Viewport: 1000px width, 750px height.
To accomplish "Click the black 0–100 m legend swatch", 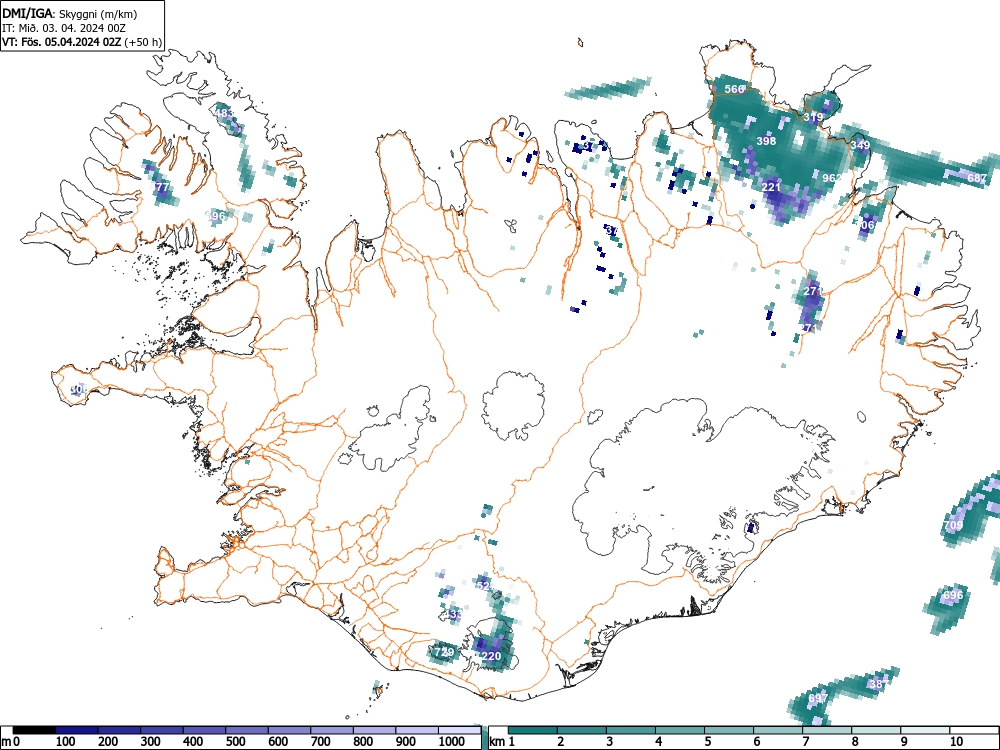I will click(x=34, y=730).
